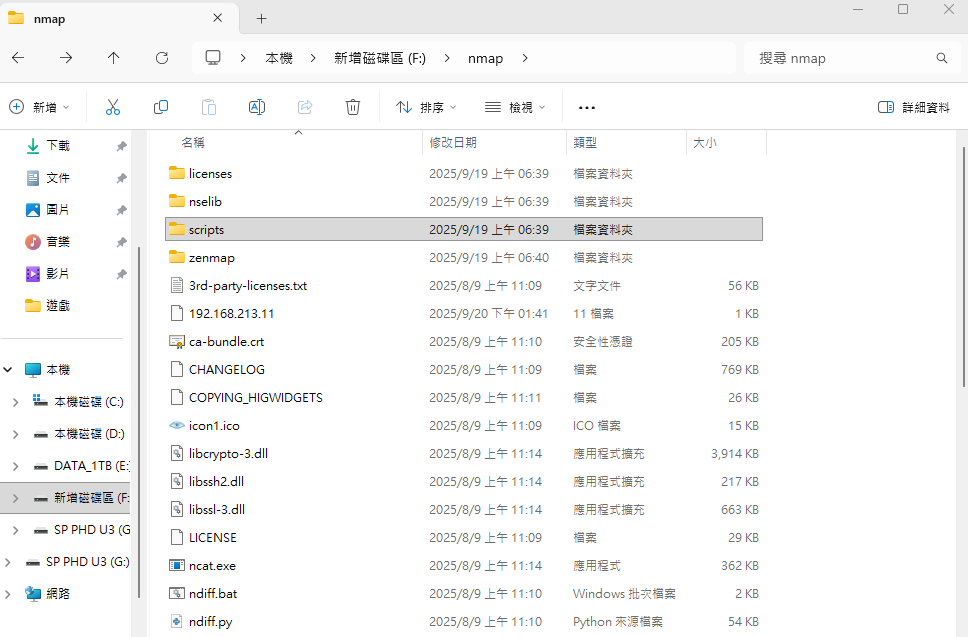Go back with the left arrow
Screen dimensions: 968x637
coord(19,58)
